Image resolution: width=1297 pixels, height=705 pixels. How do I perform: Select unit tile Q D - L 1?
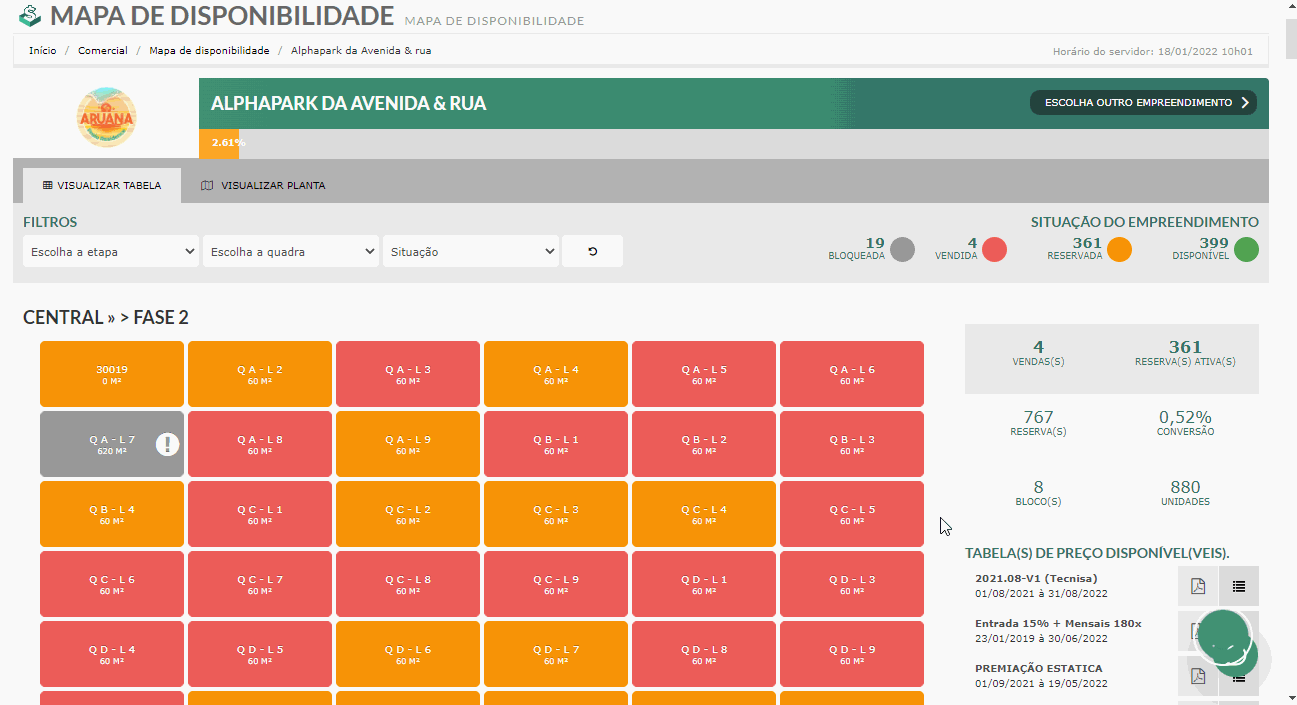(704, 584)
